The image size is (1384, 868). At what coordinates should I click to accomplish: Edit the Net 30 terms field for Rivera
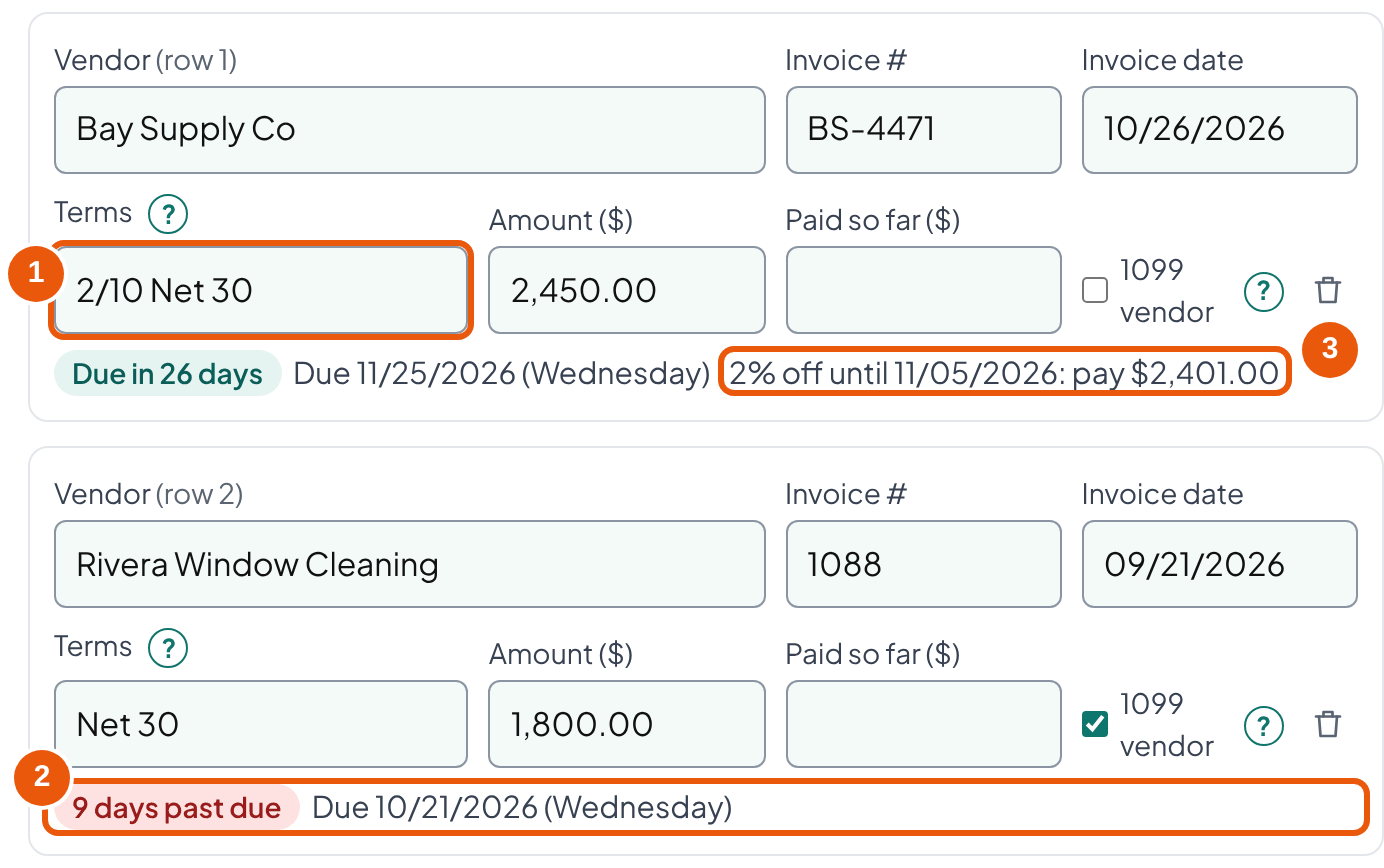[x=261, y=724]
